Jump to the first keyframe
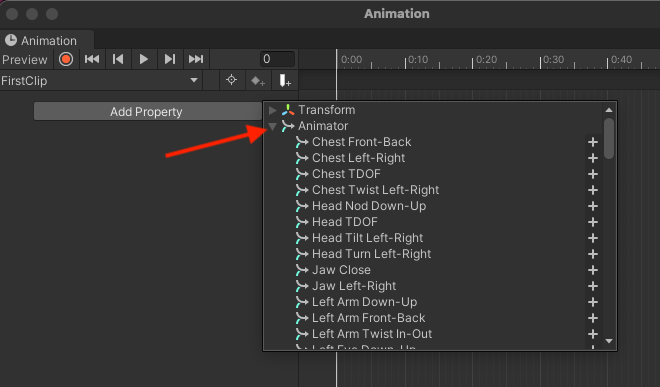 tap(92, 59)
